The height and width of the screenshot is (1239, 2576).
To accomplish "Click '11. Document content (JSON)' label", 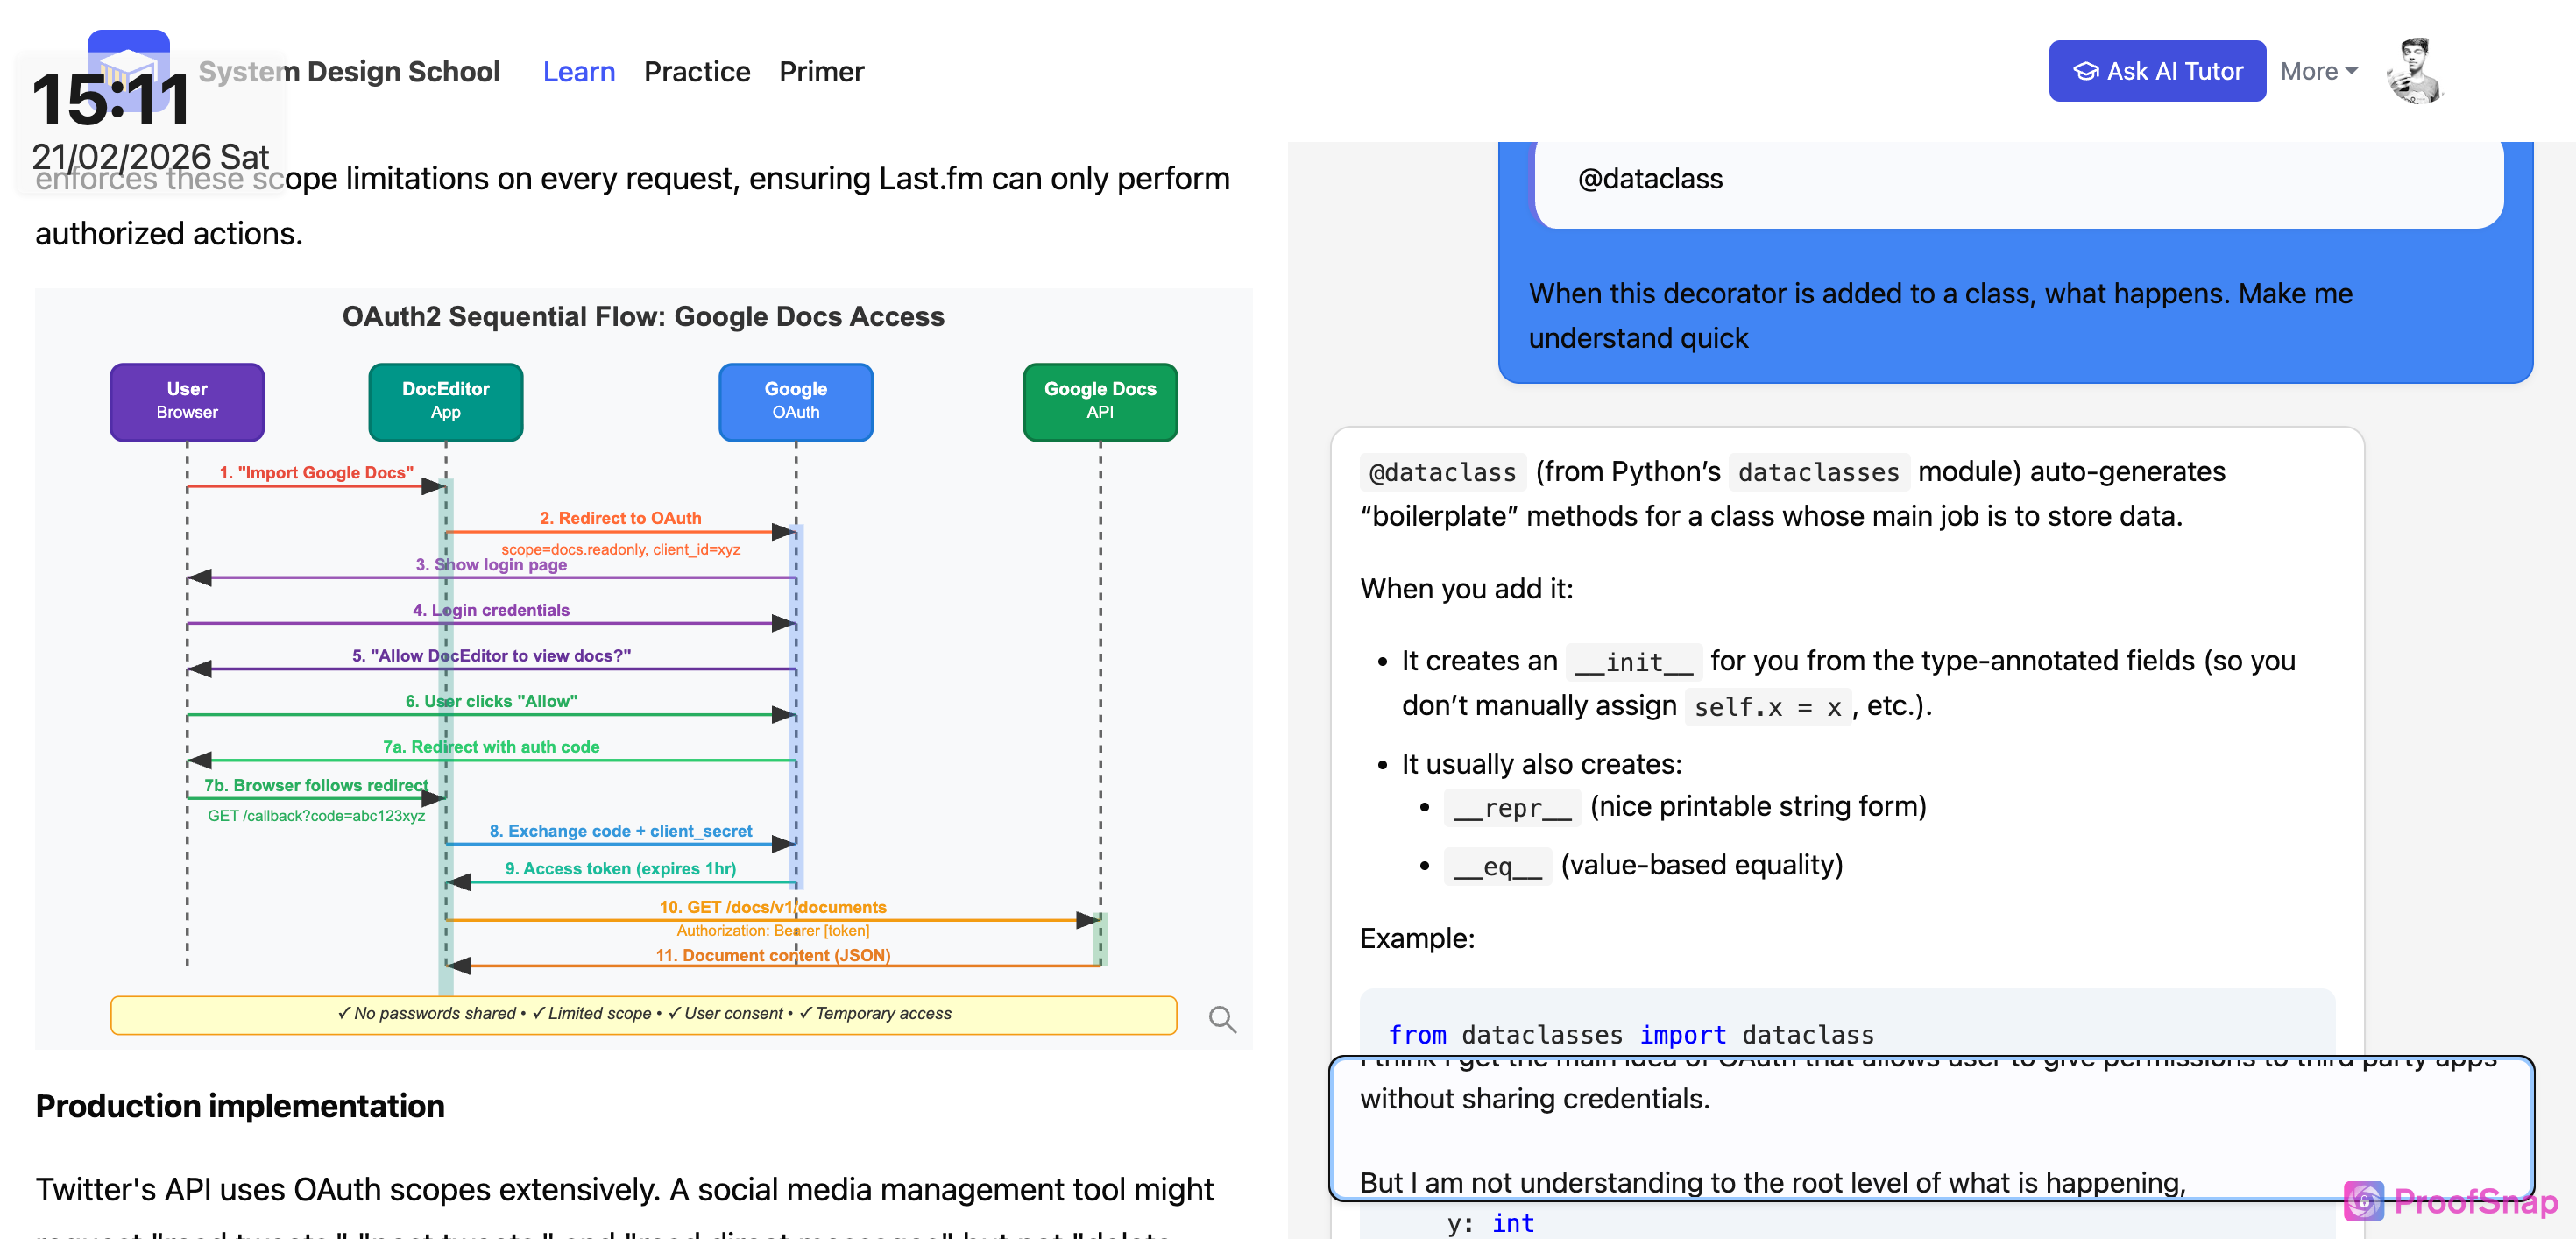I will click(773, 955).
